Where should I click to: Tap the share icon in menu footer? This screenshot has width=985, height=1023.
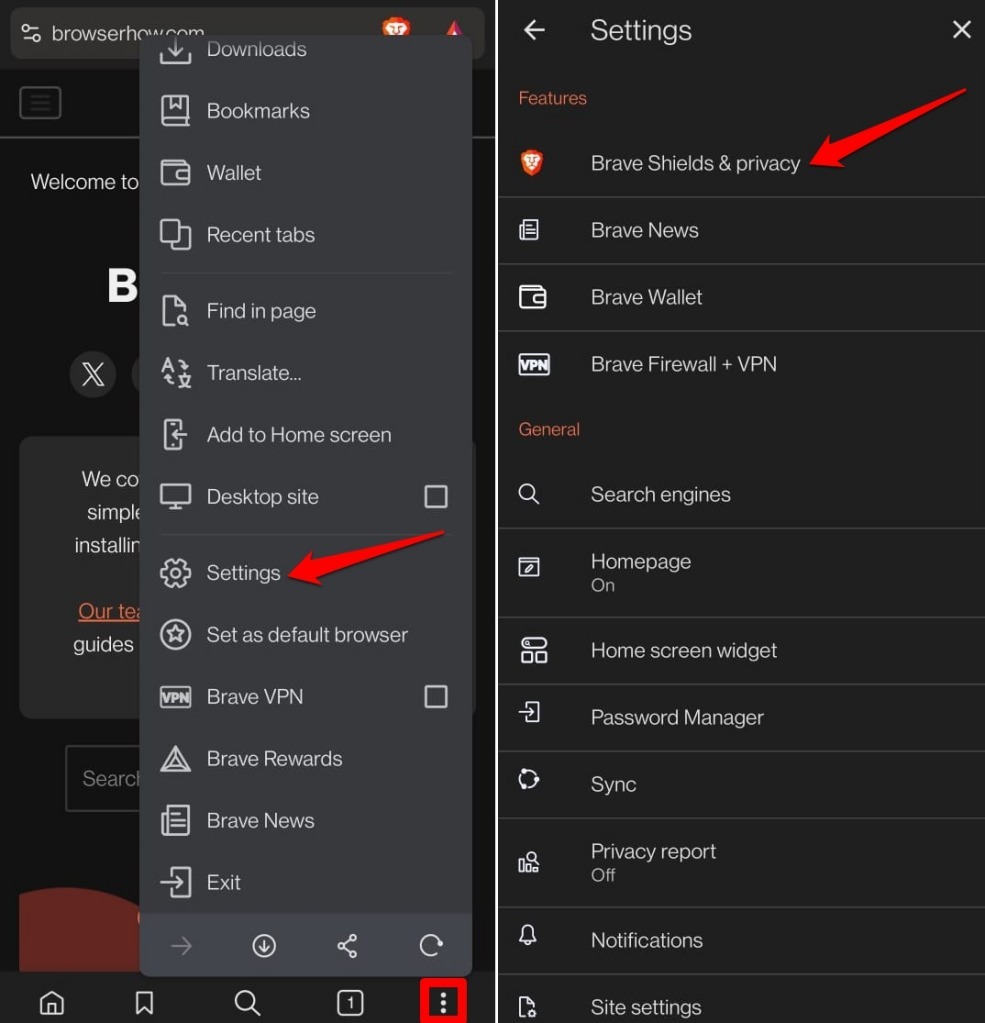click(347, 945)
